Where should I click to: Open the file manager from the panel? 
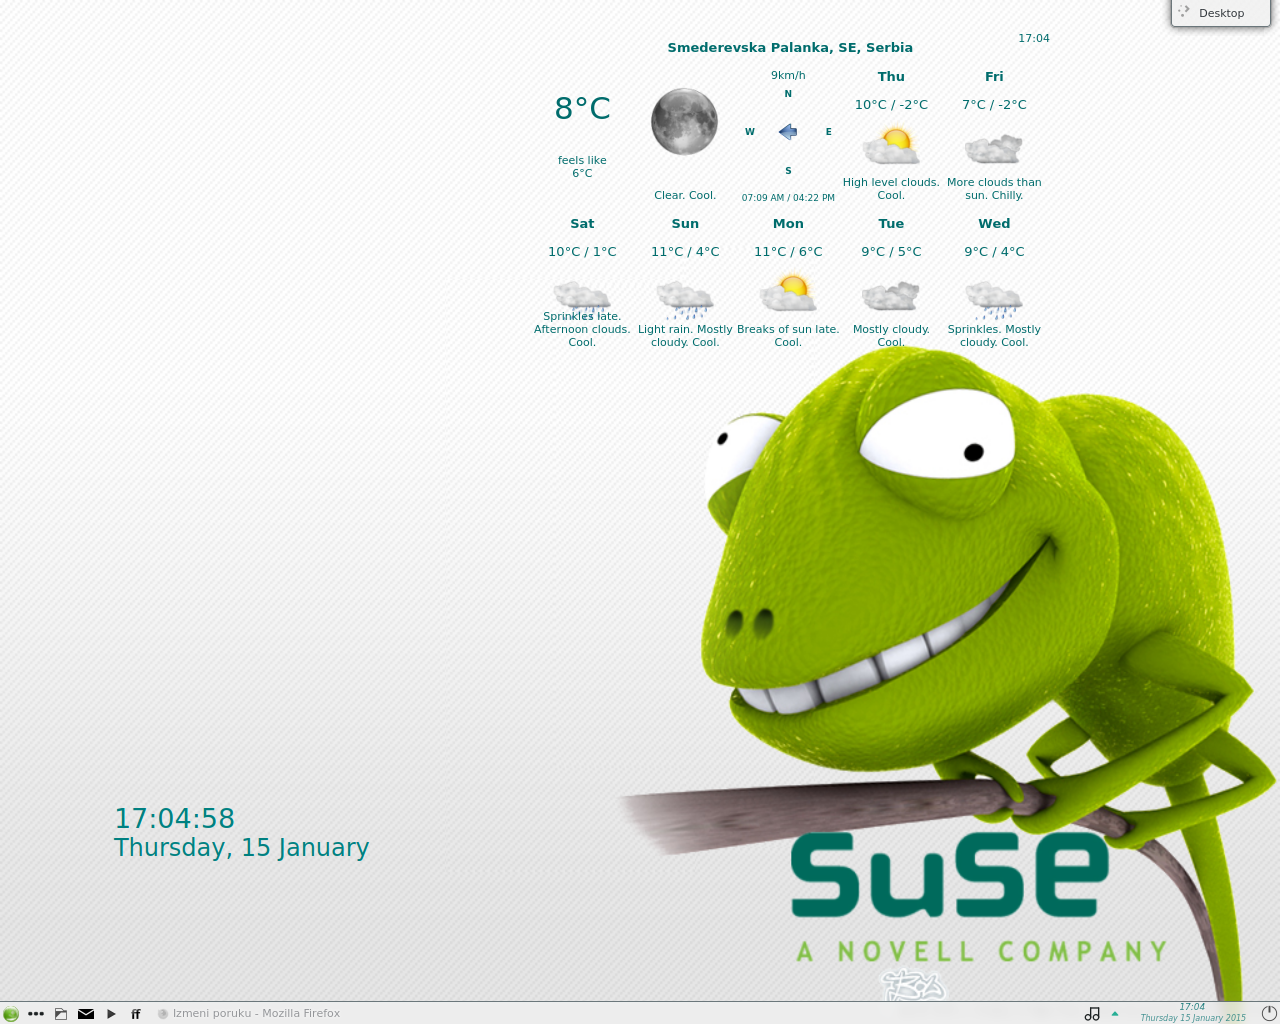coord(61,1014)
